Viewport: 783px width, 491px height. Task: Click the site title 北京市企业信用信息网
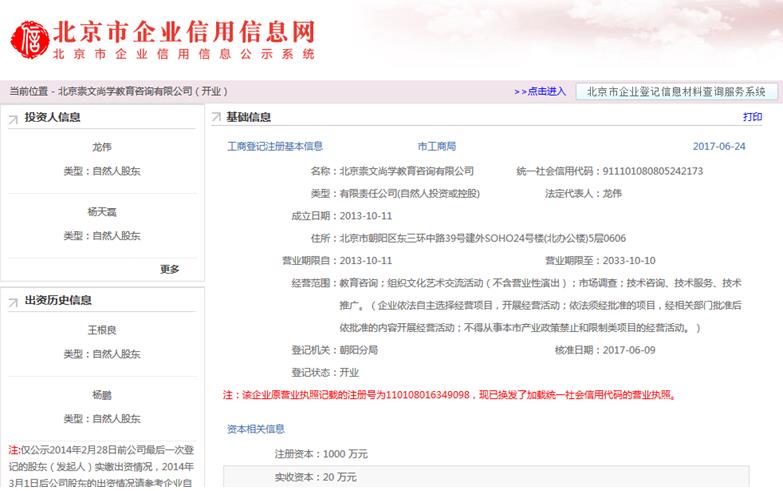[184, 31]
